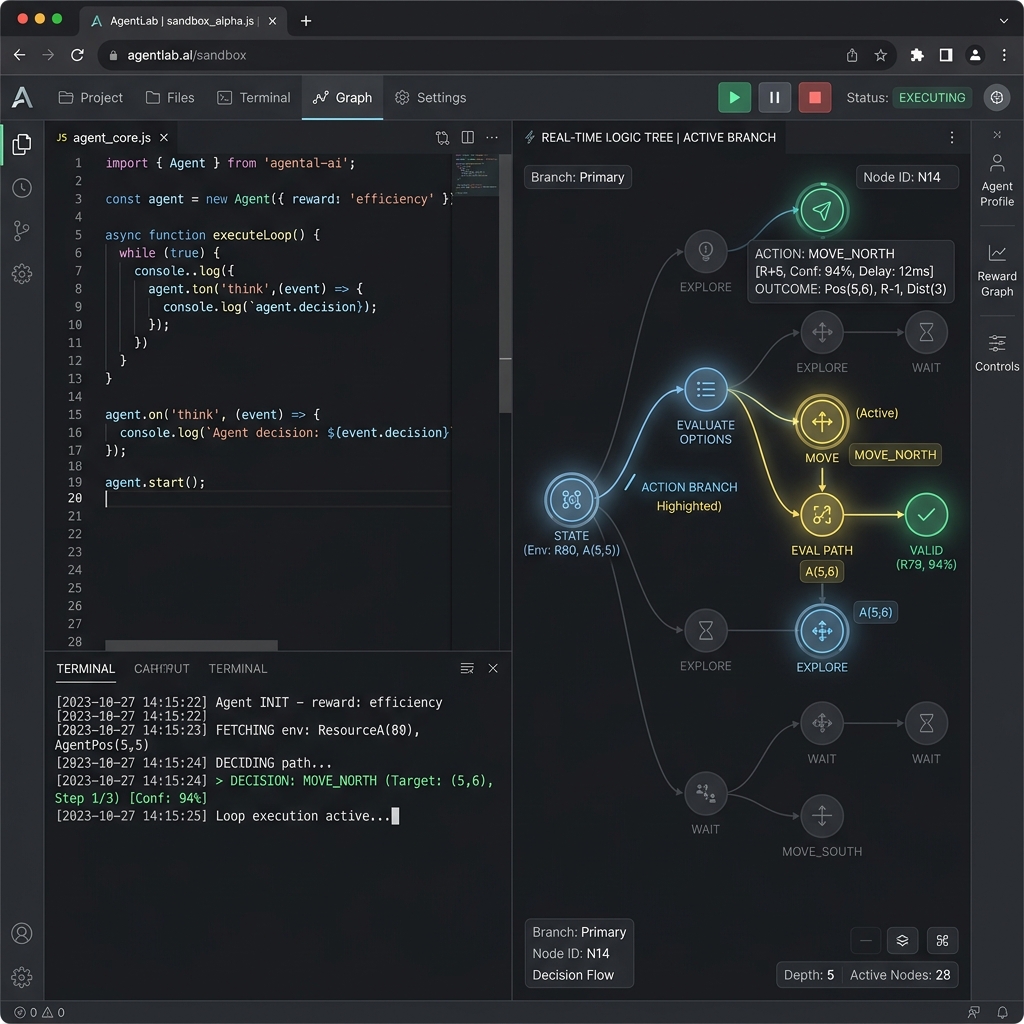Click the layers icon button in graph footer
Screen dimensions: 1024x1024
[x=903, y=940]
